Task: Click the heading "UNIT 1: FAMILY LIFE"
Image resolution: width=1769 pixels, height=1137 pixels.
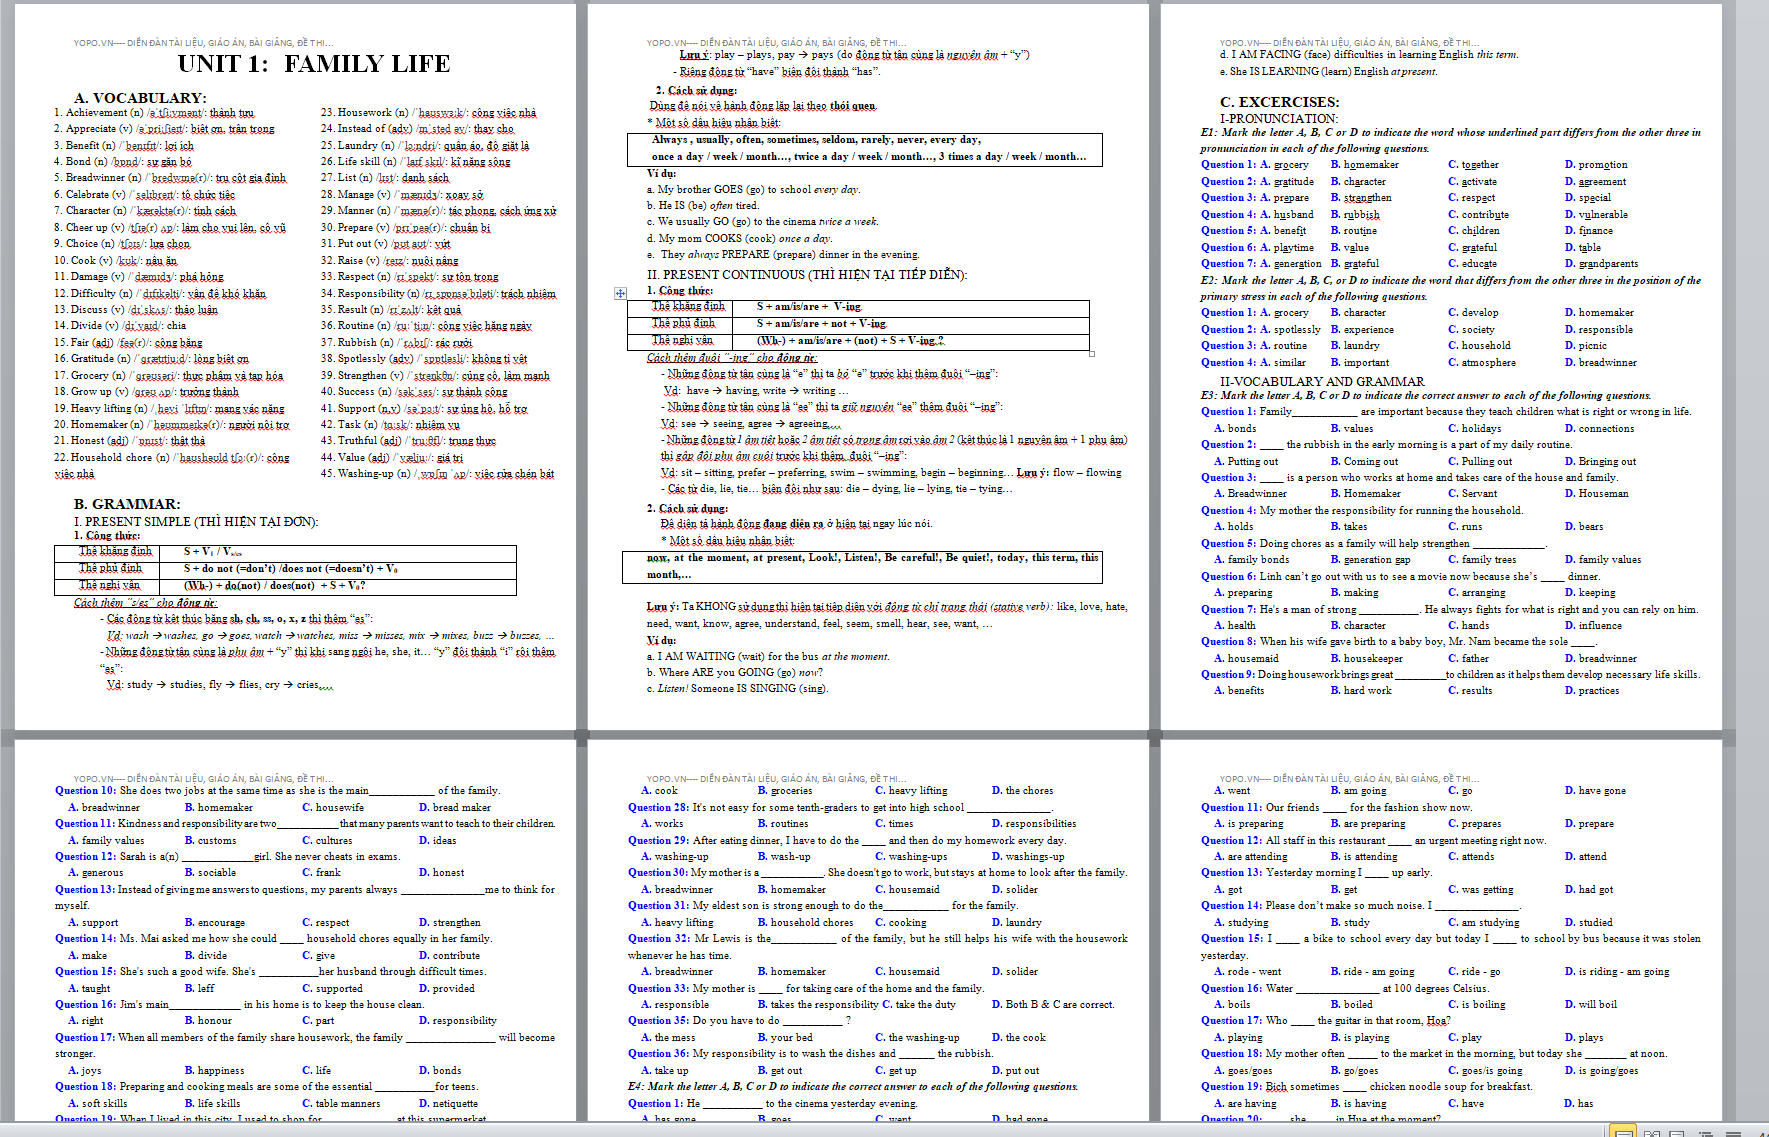Action: tap(314, 64)
